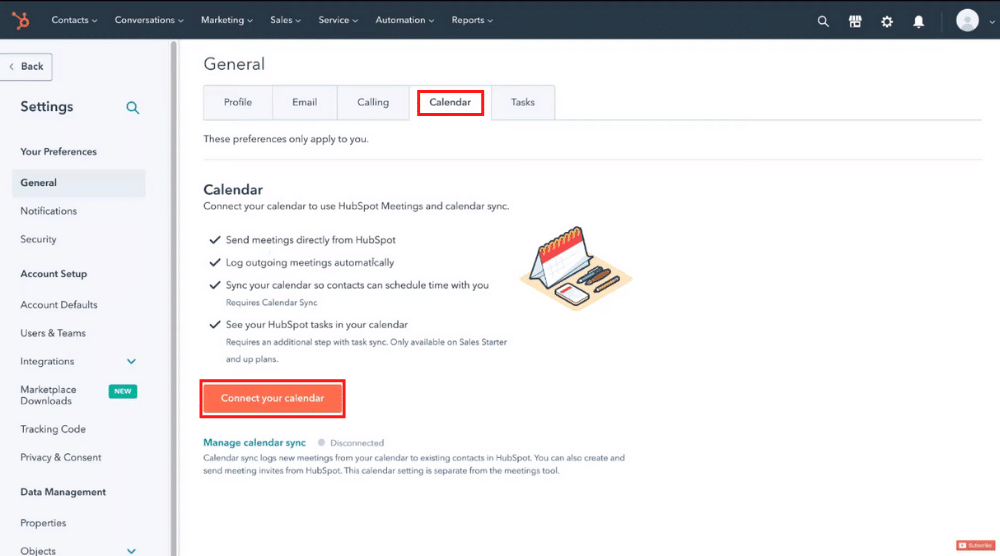
Task: Select the Calendar tab
Action: click(450, 102)
